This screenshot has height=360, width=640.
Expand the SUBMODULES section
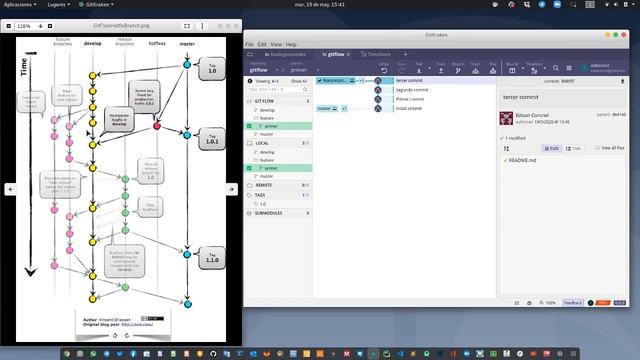coord(278,213)
